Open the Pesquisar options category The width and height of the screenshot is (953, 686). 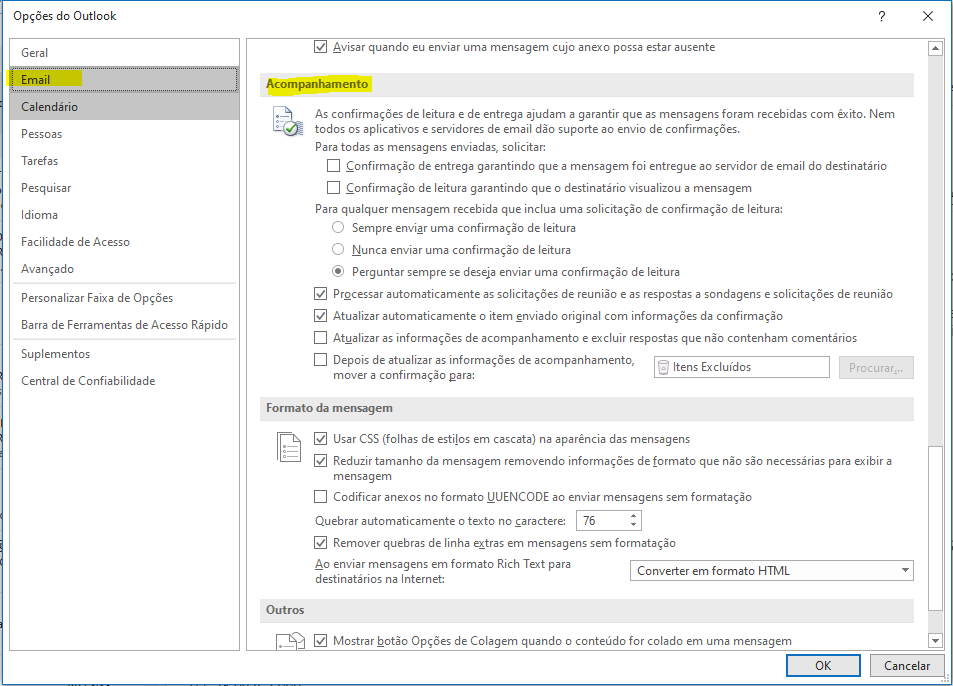click(125, 188)
